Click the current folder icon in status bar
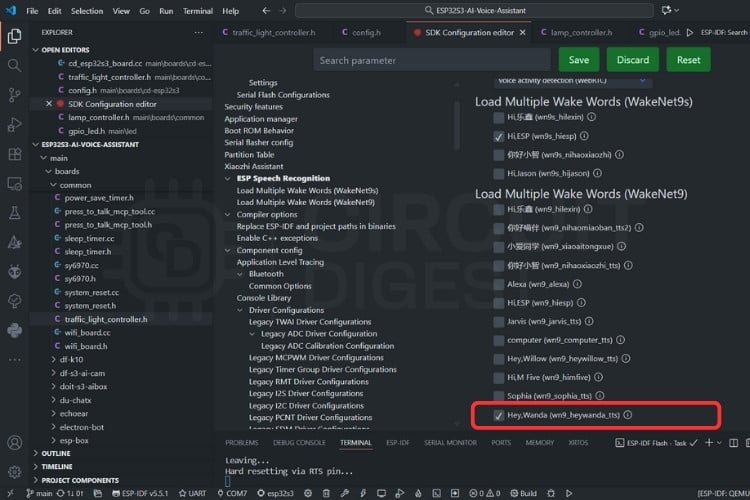 (x=98, y=493)
